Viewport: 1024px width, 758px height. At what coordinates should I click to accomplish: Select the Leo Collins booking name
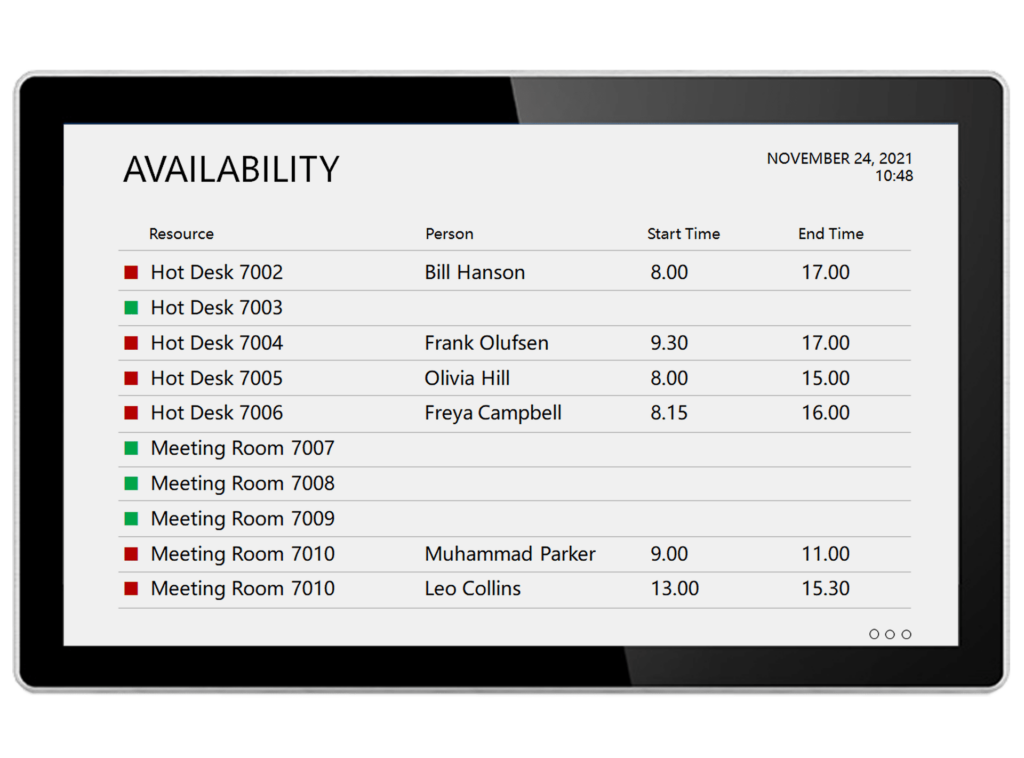click(x=472, y=589)
